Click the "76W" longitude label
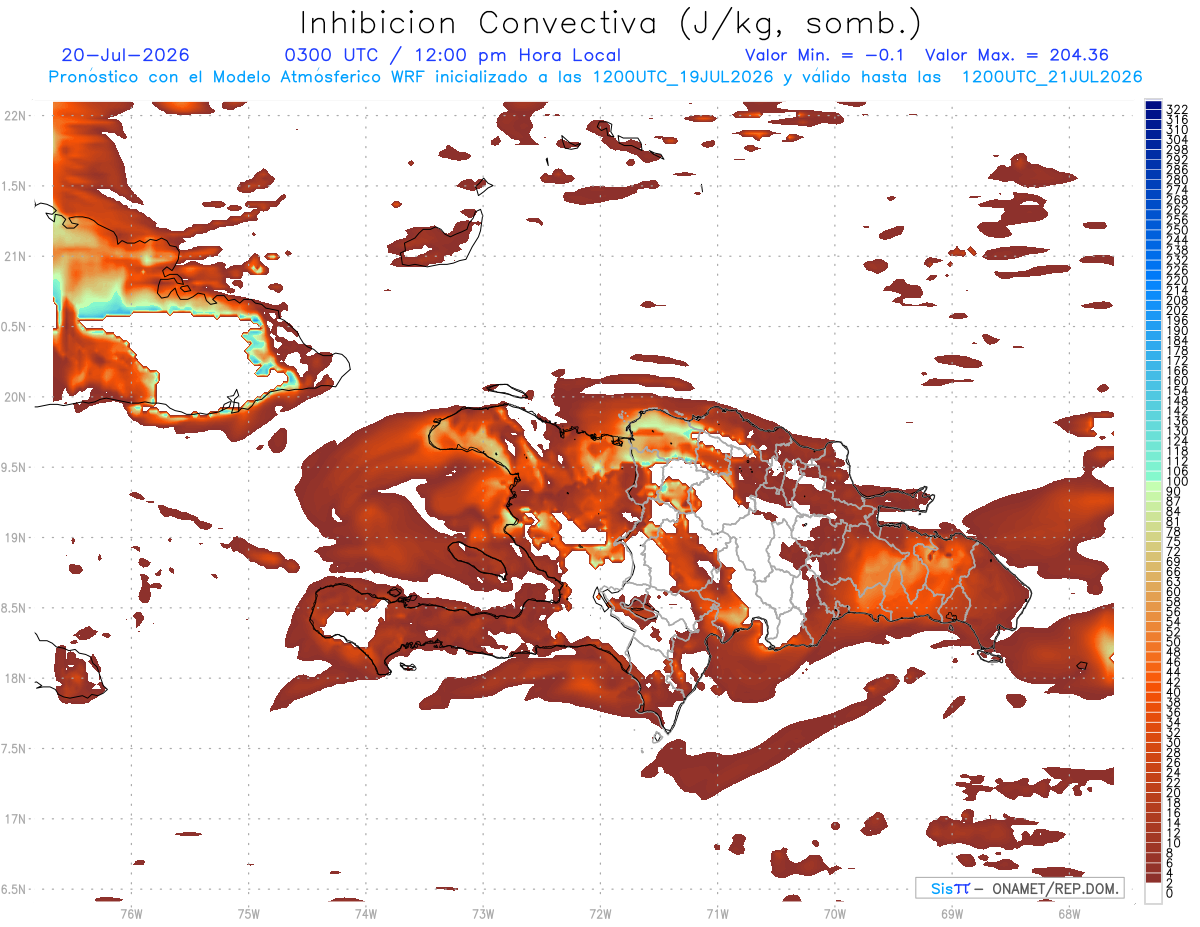Image resolution: width=1200 pixels, height=927 pixels. point(131,913)
